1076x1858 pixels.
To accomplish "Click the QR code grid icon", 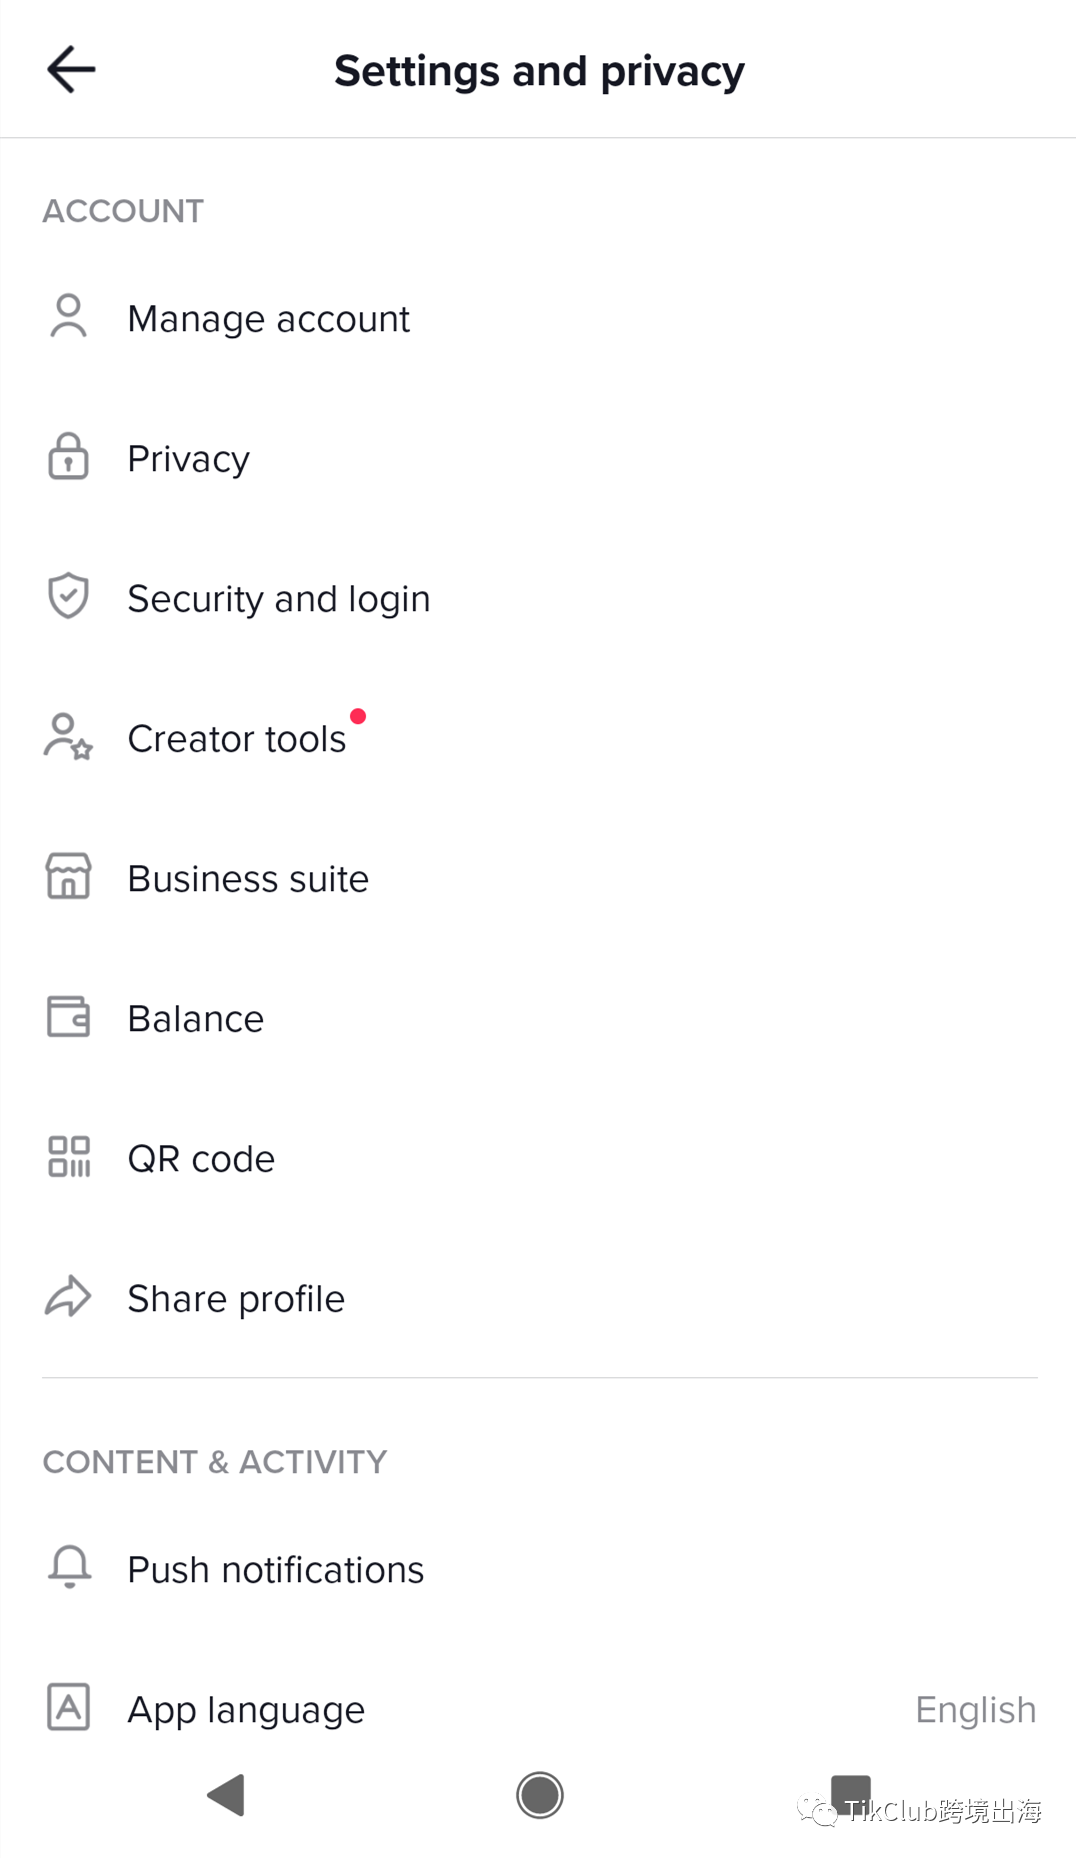I will 69,1157.
